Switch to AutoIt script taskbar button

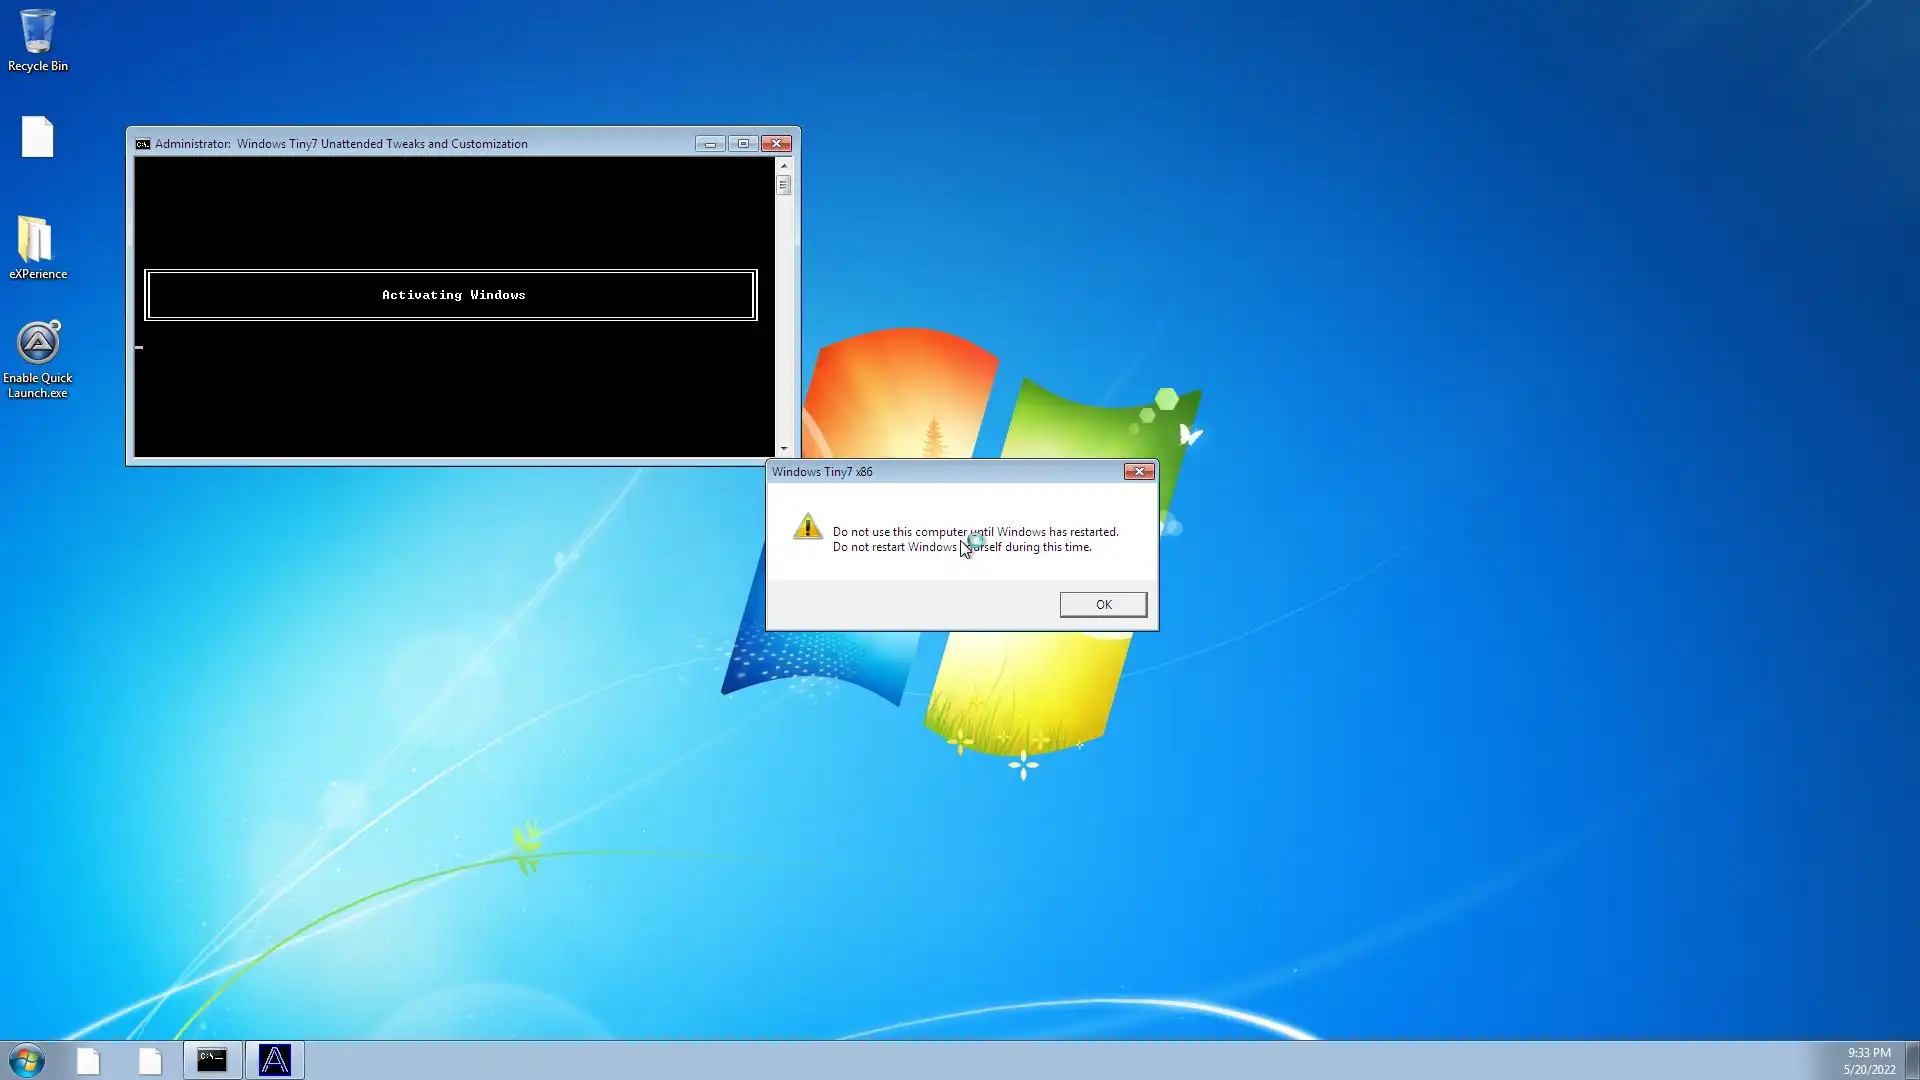coord(274,1060)
